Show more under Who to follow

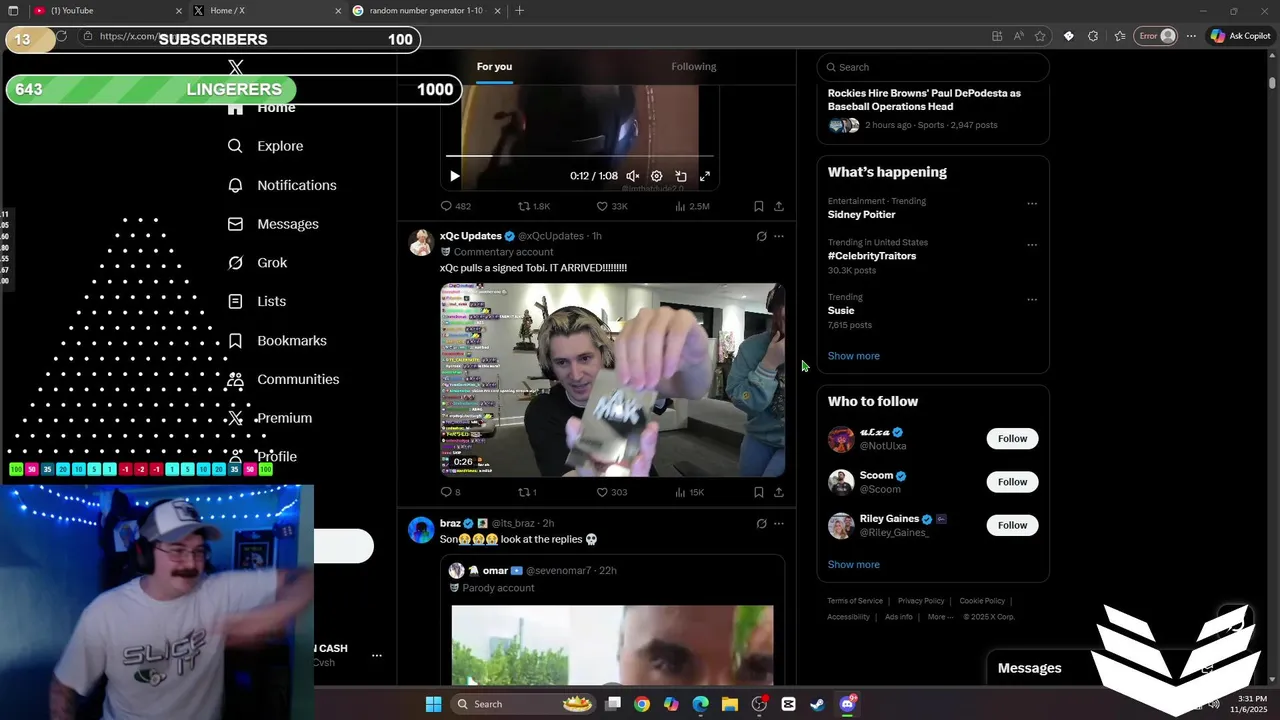point(853,565)
